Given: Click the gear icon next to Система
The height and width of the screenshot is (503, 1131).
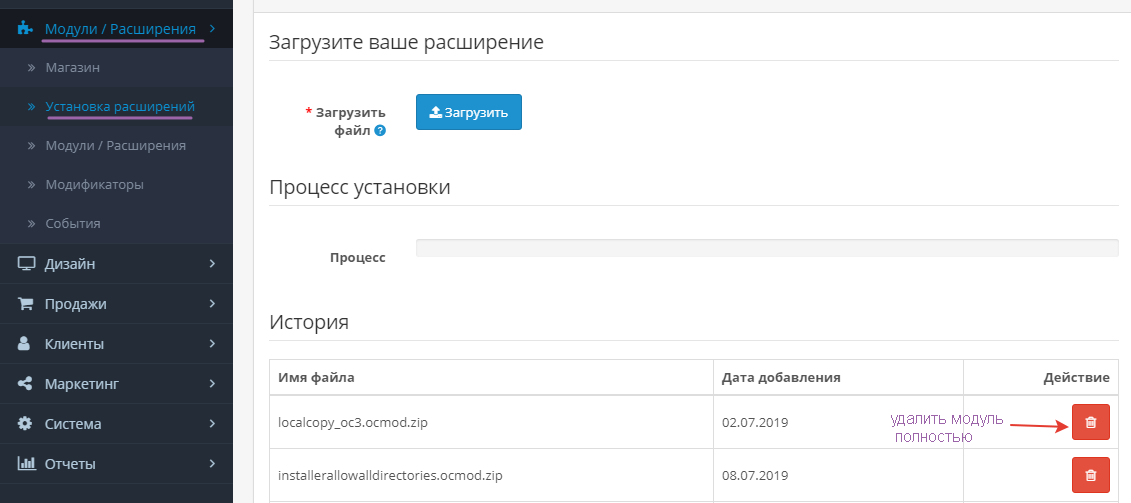Looking at the screenshot, I should tap(26, 424).
